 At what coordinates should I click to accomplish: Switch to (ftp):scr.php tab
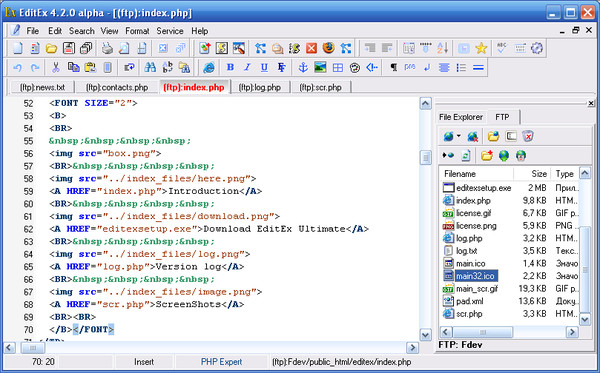point(320,87)
